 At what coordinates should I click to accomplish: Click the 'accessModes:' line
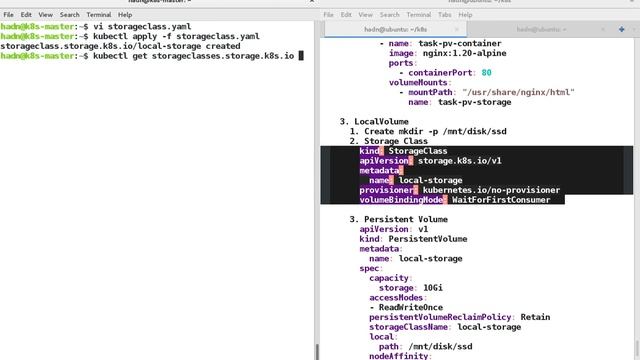pos(398,298)
